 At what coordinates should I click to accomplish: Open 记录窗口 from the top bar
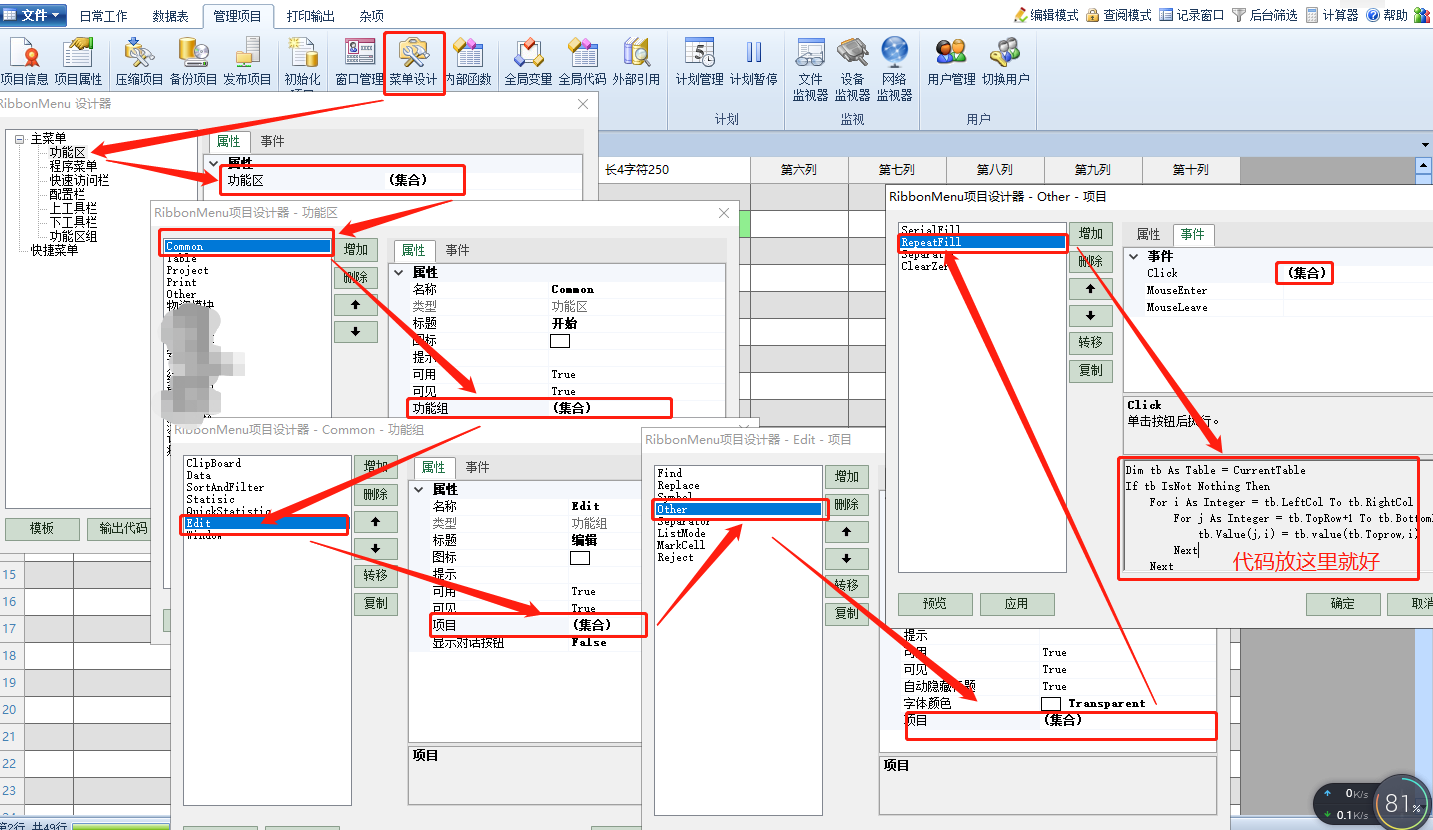1192,15
